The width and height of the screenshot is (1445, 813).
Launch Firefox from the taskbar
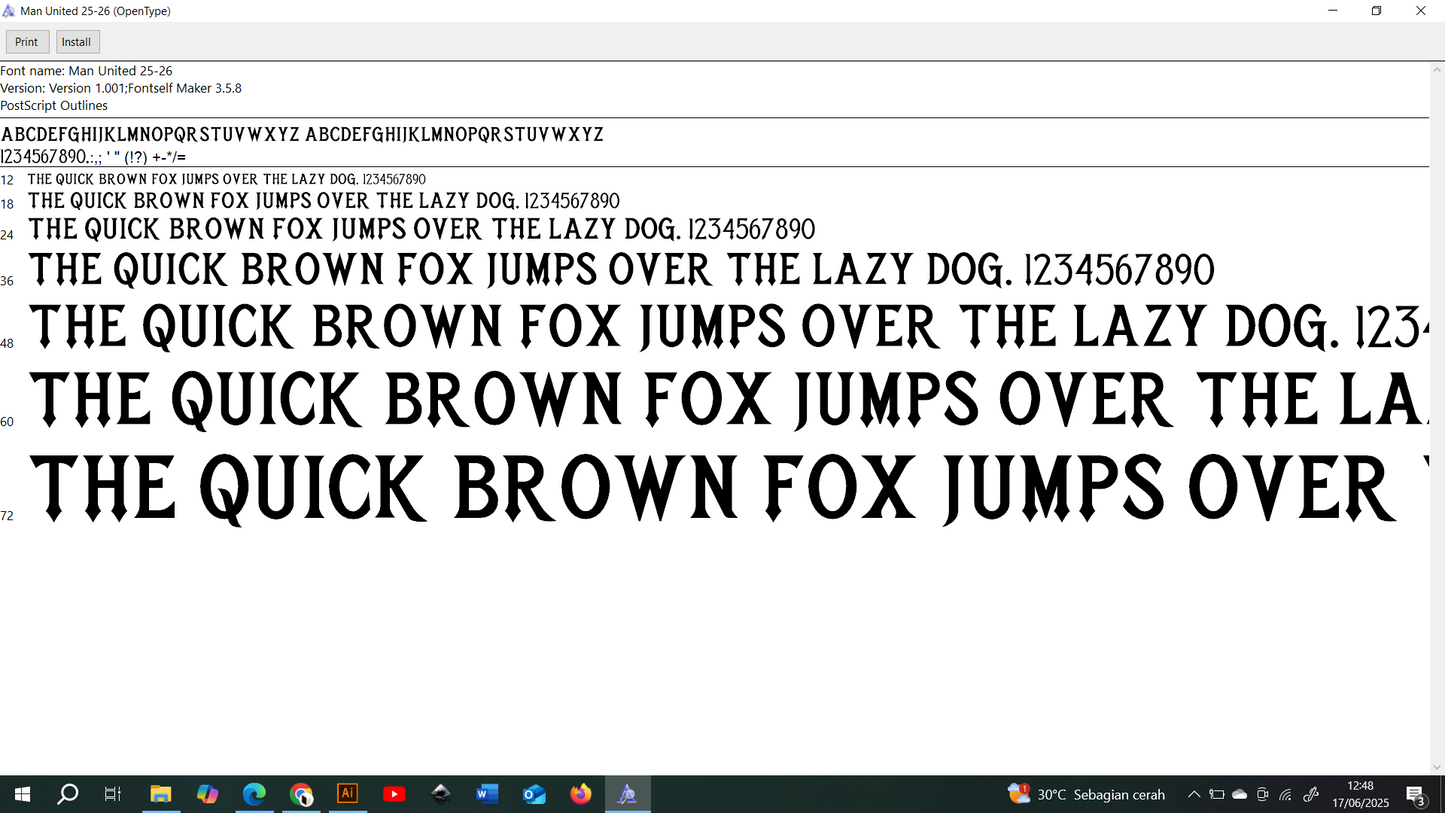point(580,794)
